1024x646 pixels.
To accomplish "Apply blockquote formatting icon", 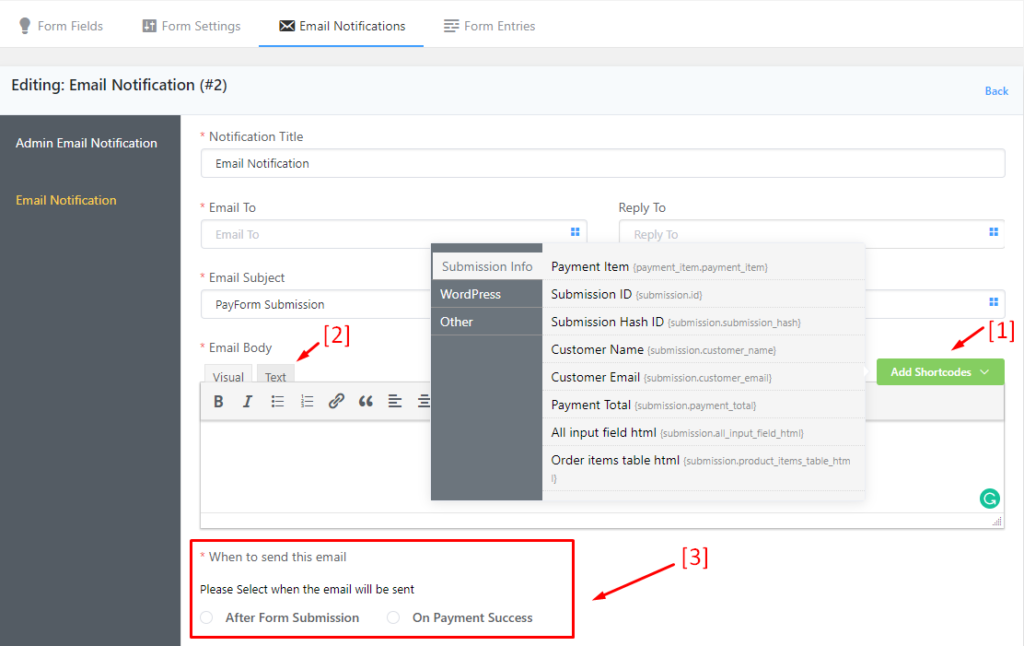I will (366, 401).
